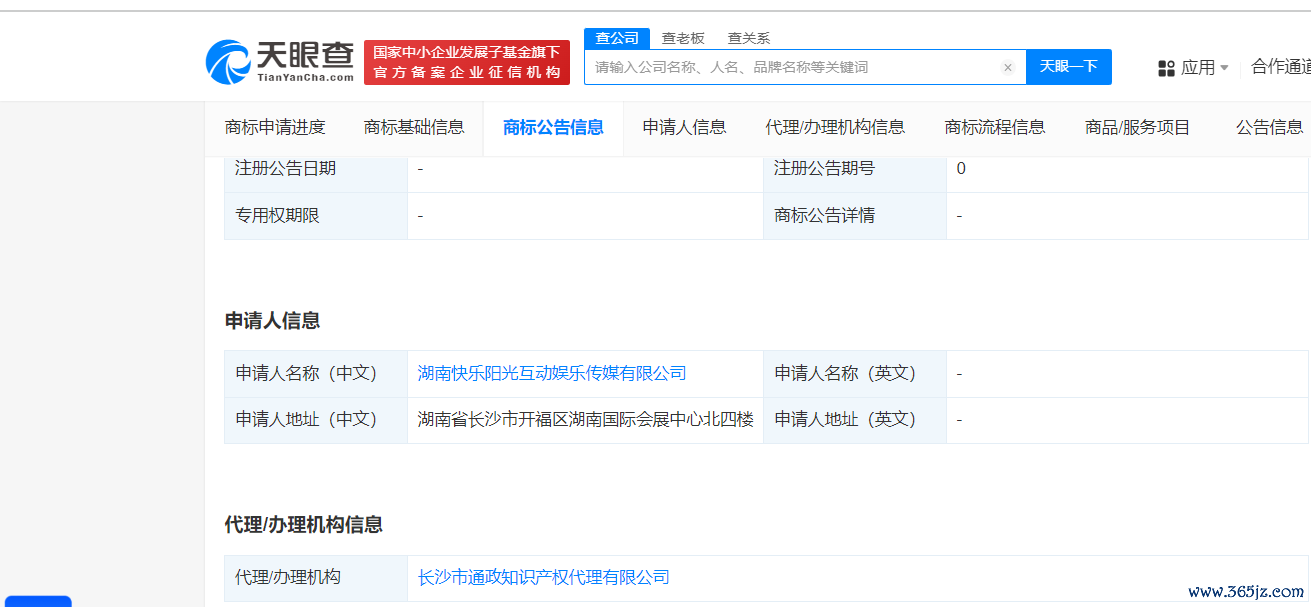Image resolution: width=1311 pixels, height=607 pixels.
Task: Clear the search box with the X icon
Action: pyautogui.click(x=1007, y=67)
